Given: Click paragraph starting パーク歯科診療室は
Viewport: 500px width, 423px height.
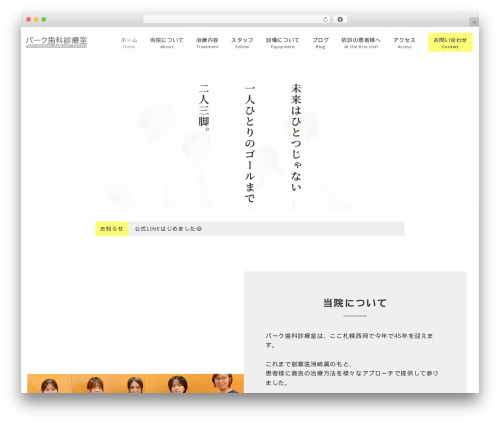Looking at the screenshot, I should tap(349, 340).
